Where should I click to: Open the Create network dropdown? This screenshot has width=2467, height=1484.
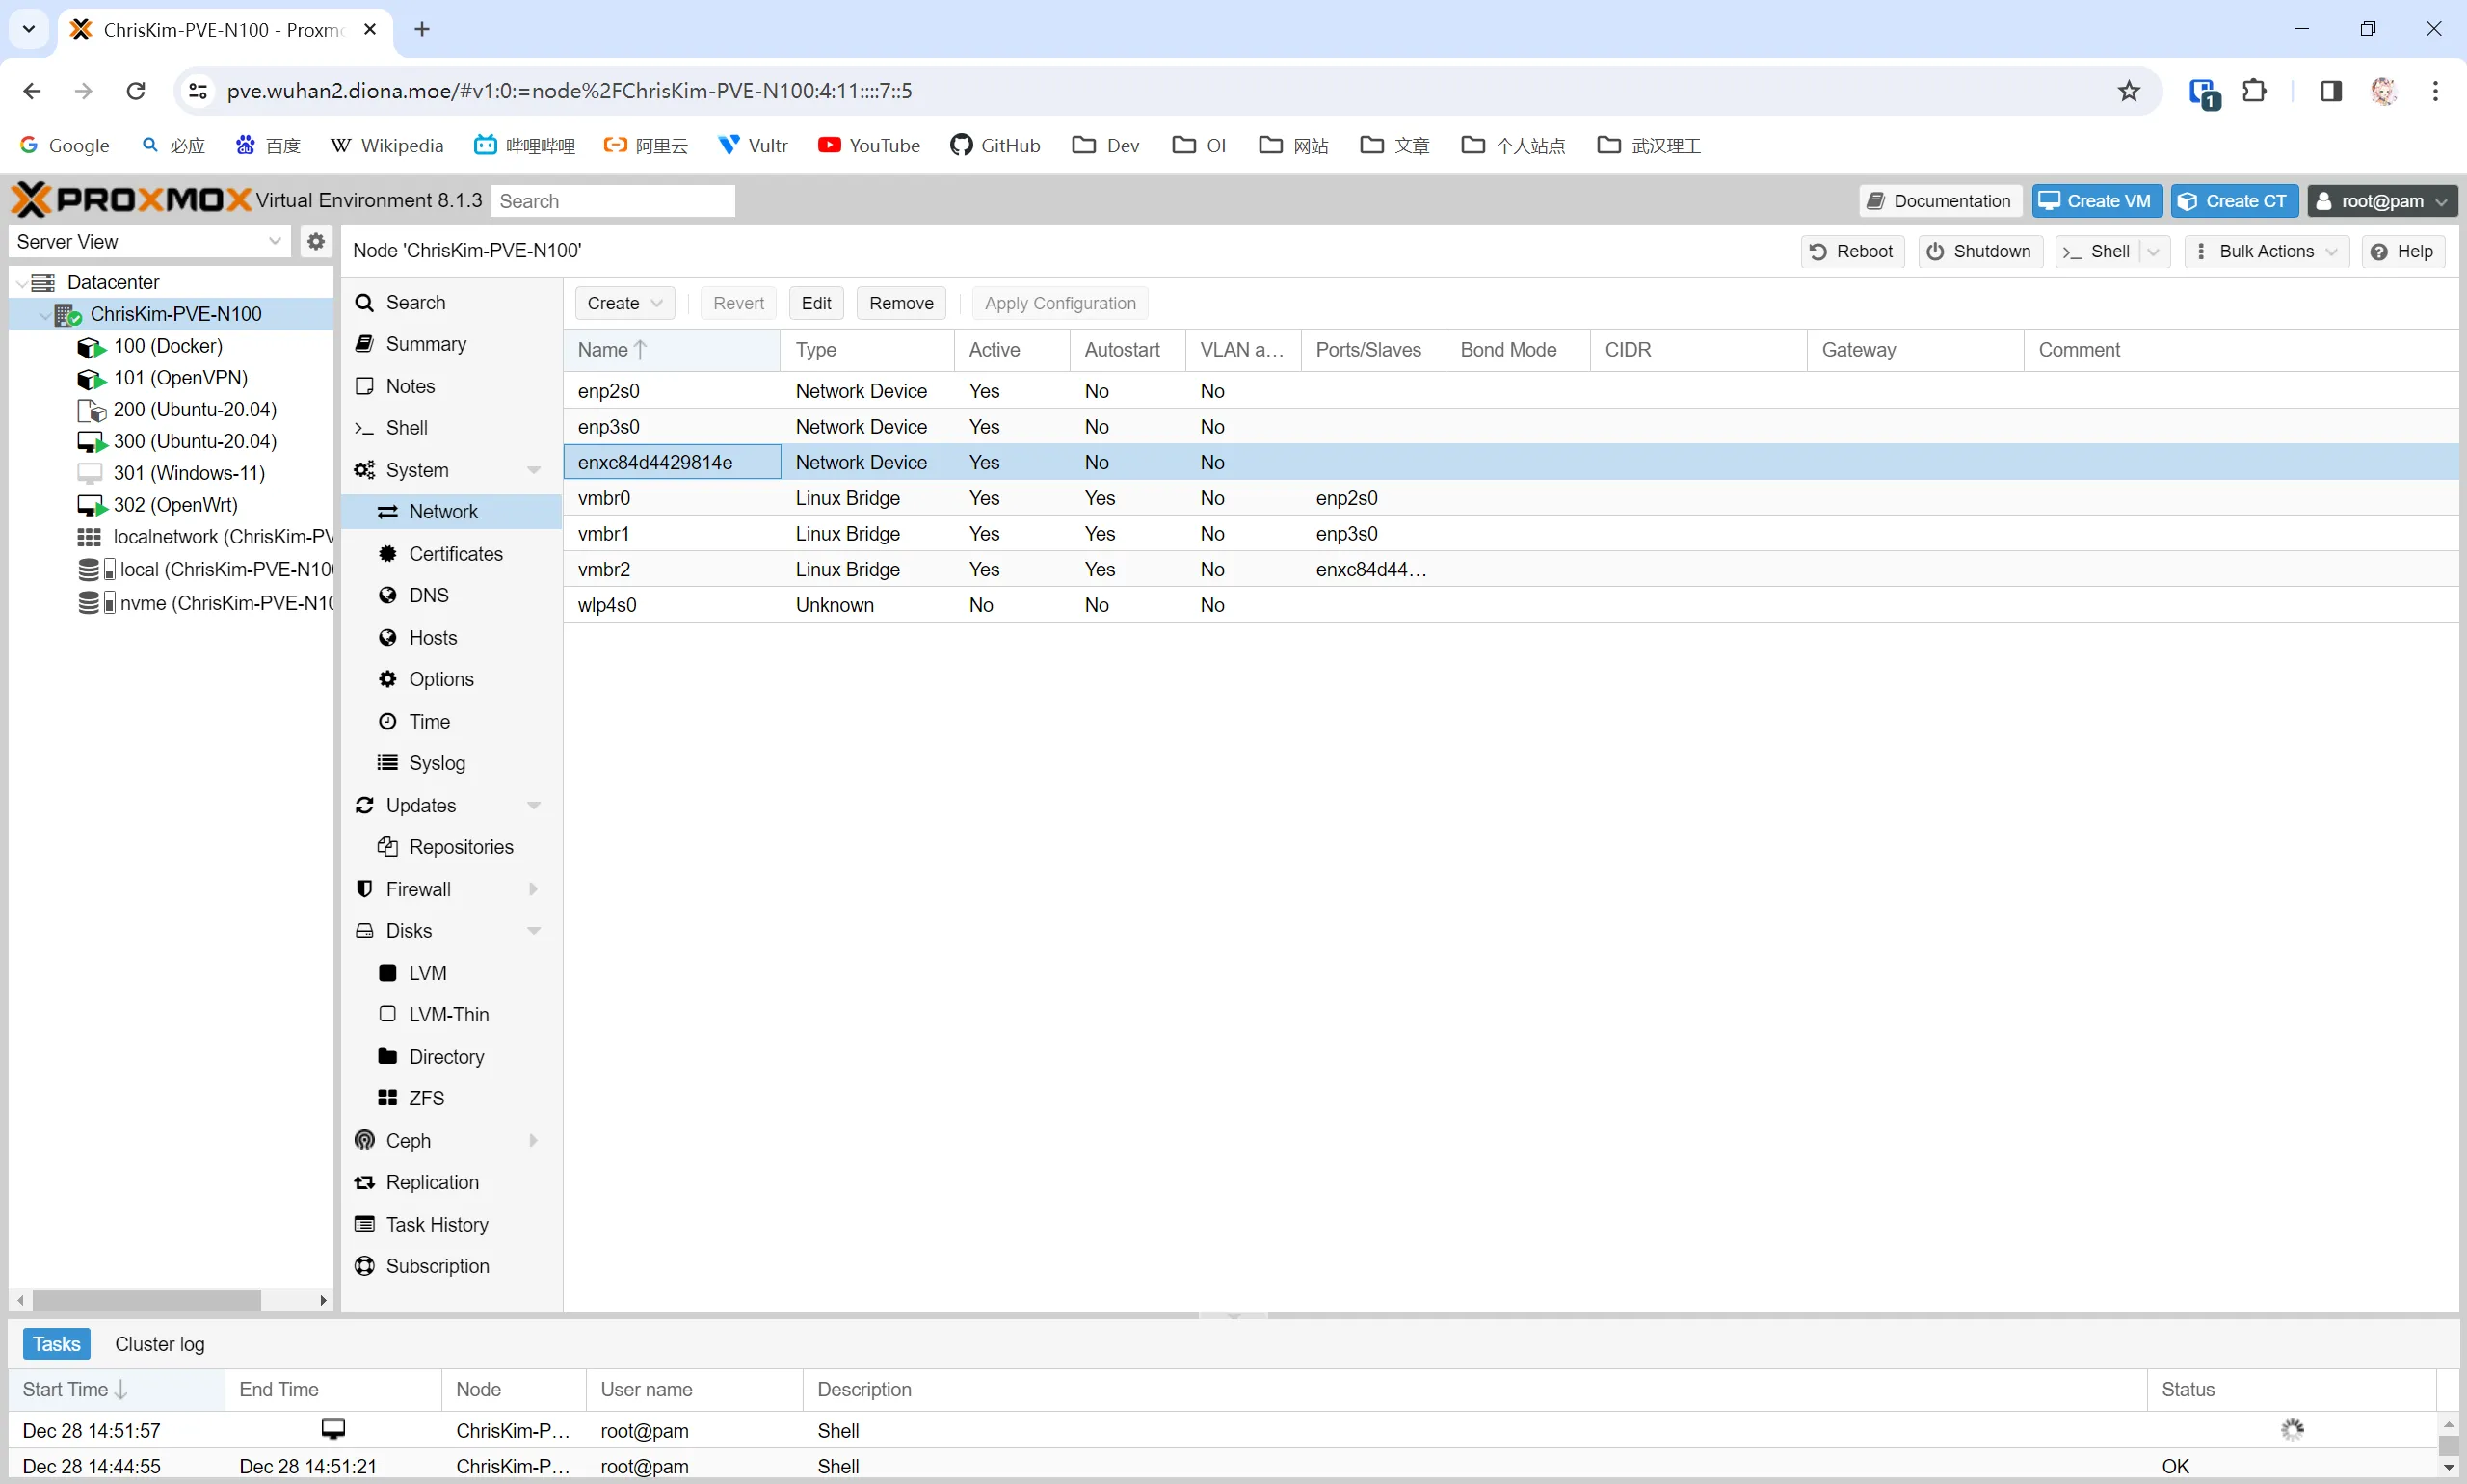pyautogui.click(x=625, y=303)
